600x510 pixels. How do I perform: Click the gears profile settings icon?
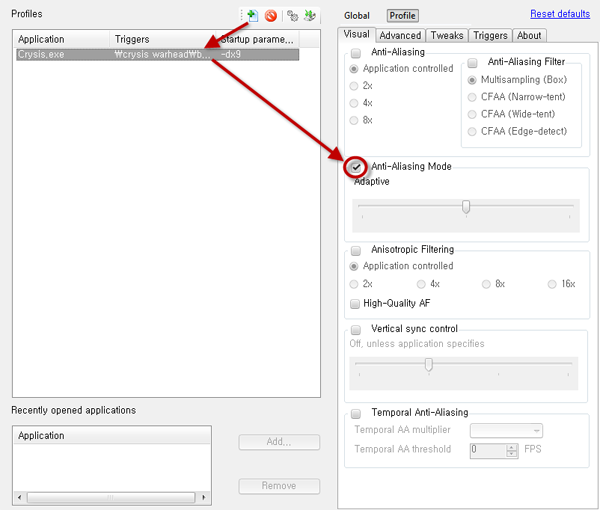pos(293,16)
